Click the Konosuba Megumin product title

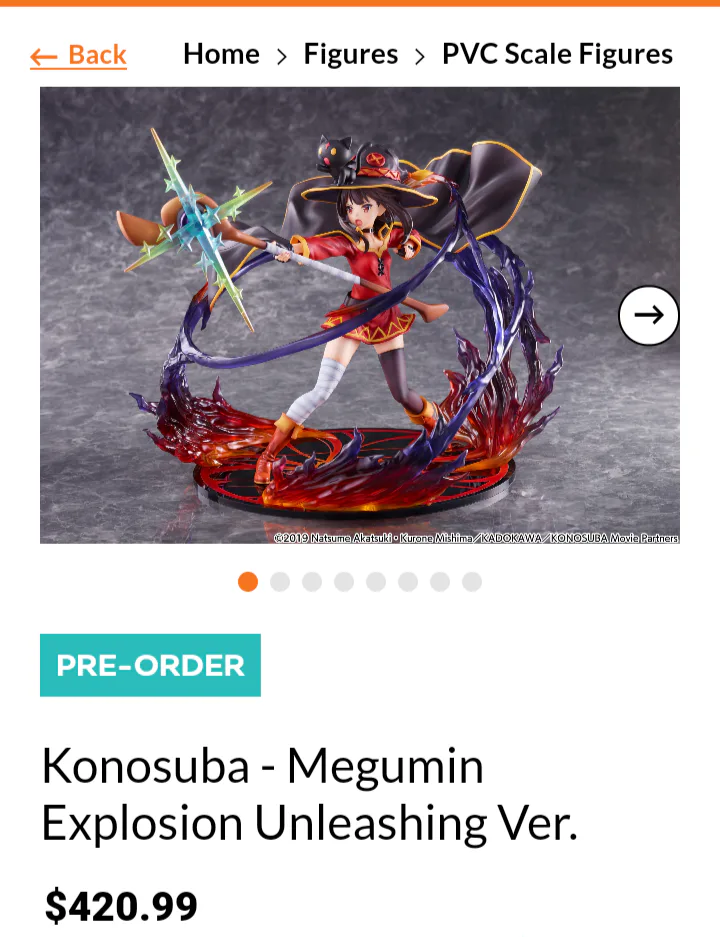(310, 795)
